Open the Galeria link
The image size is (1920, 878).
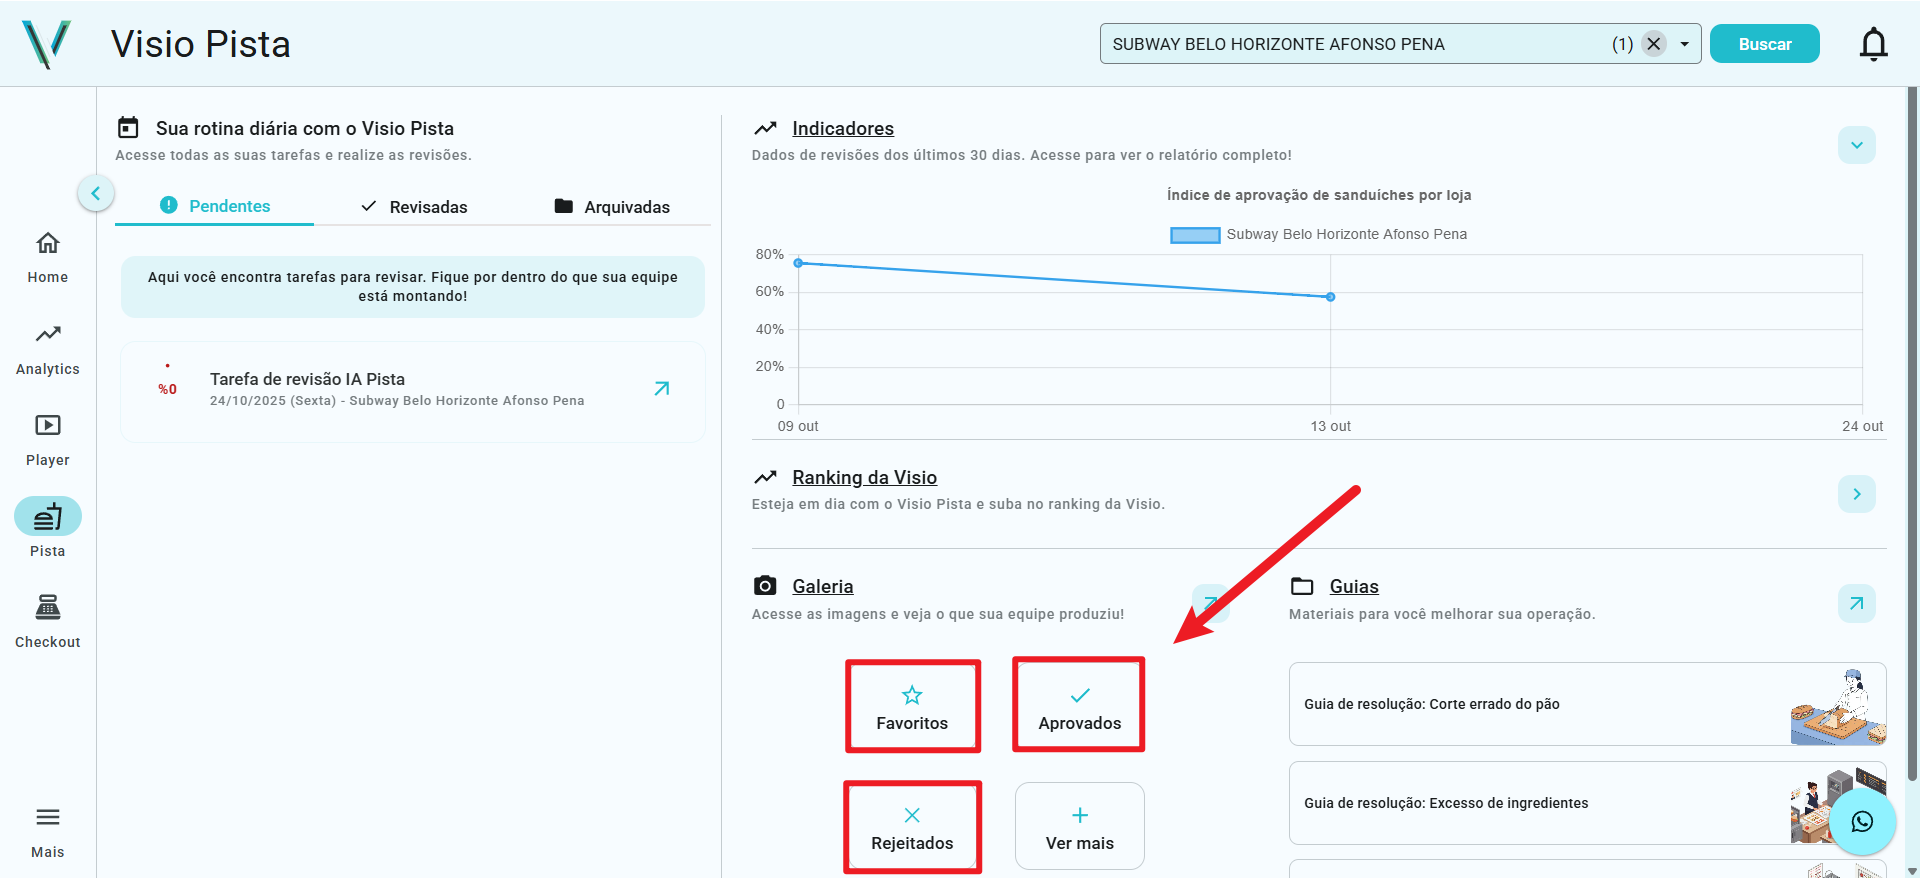822,586
